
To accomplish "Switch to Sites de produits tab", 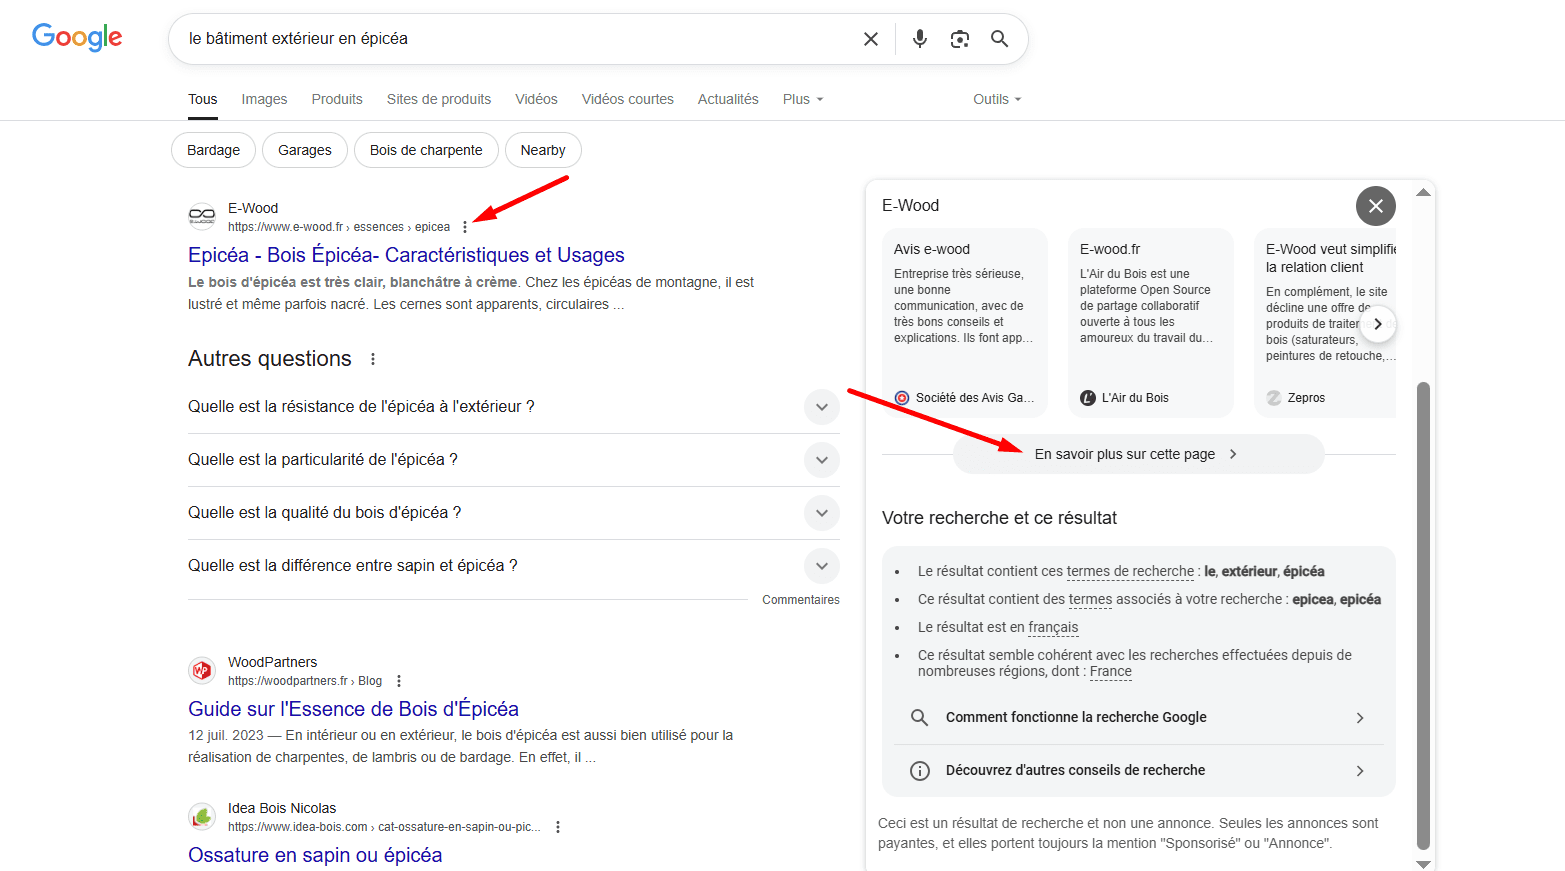I will coord(439,99).
